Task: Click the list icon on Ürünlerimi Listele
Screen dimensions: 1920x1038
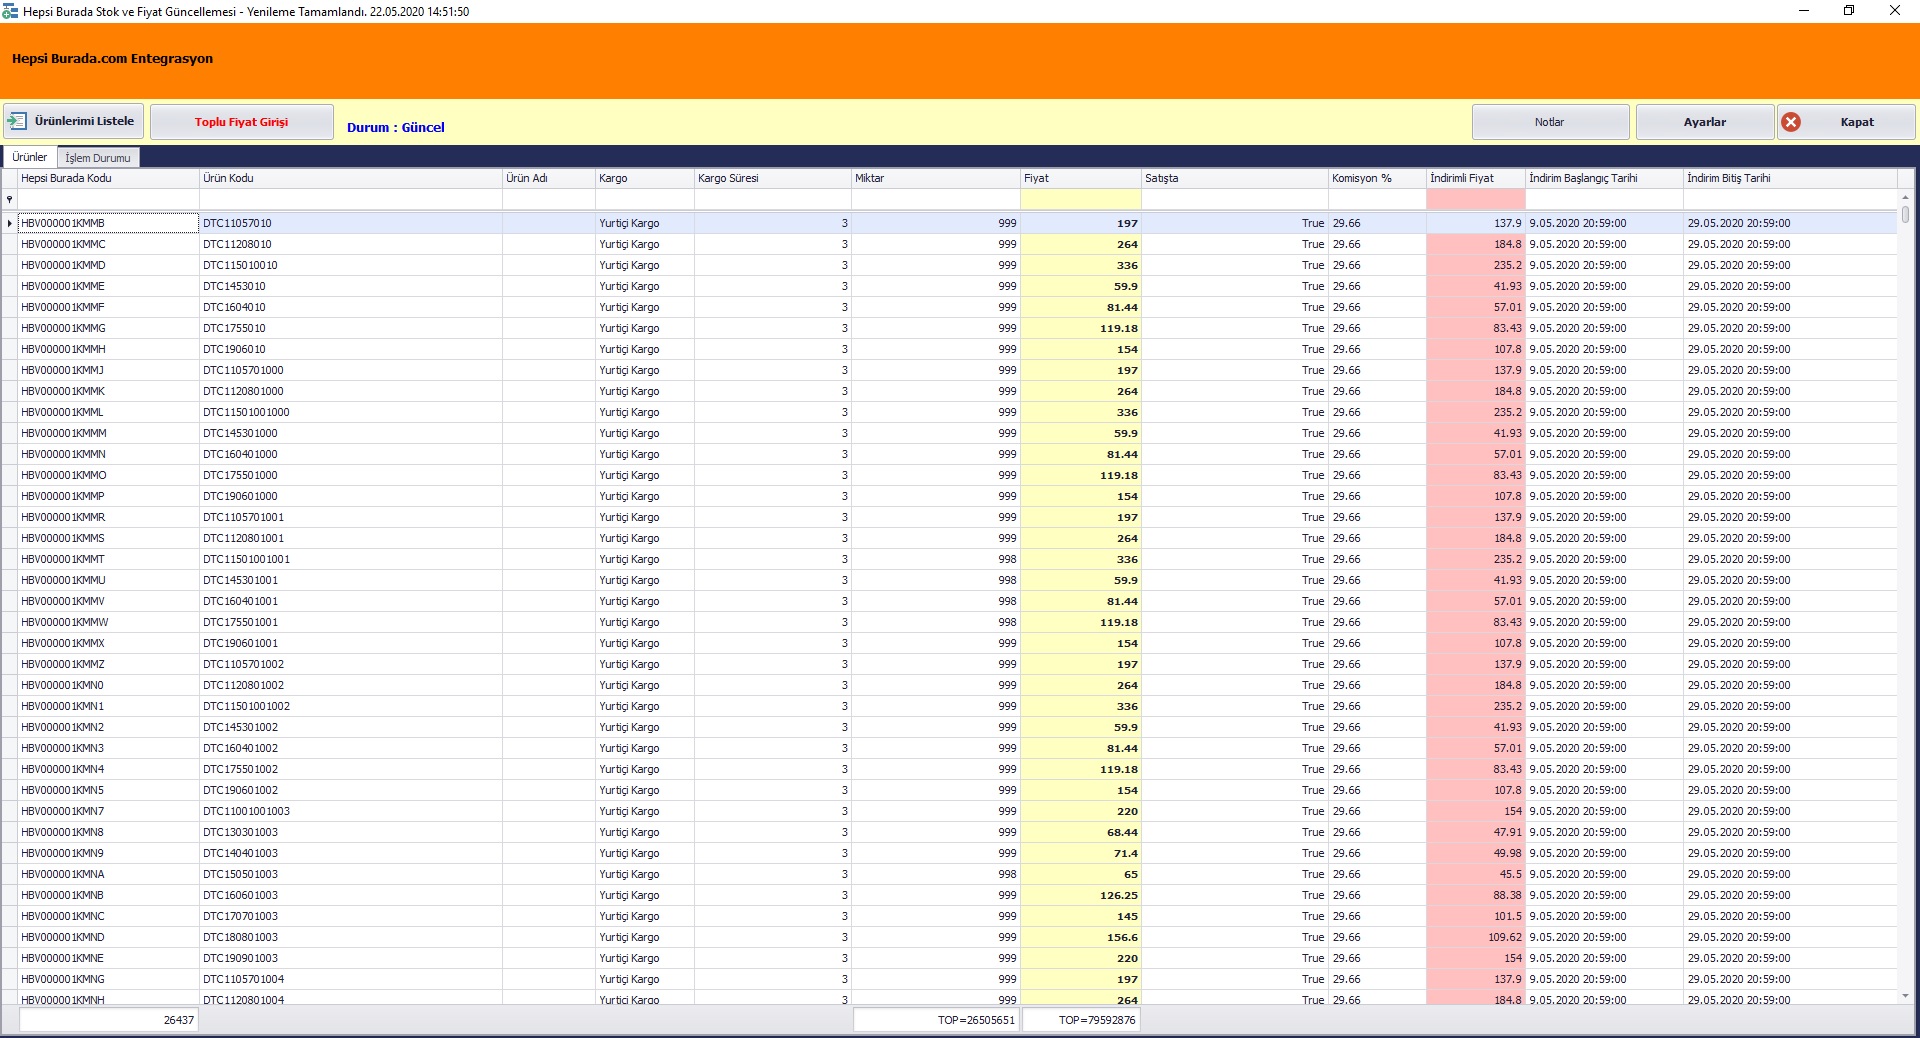Action: [x=17, y=121]
